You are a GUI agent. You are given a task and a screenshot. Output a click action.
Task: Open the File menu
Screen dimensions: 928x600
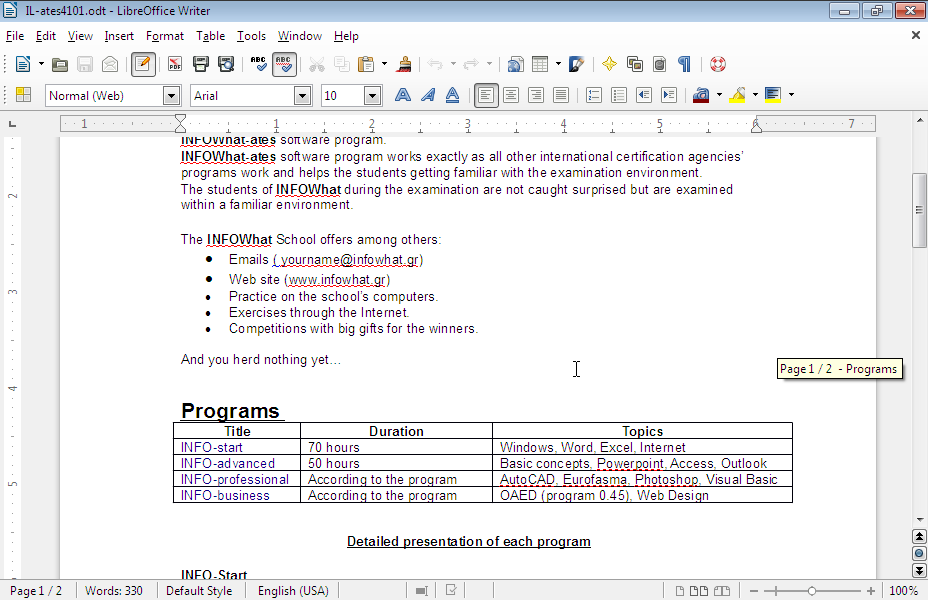click(15, 36)
